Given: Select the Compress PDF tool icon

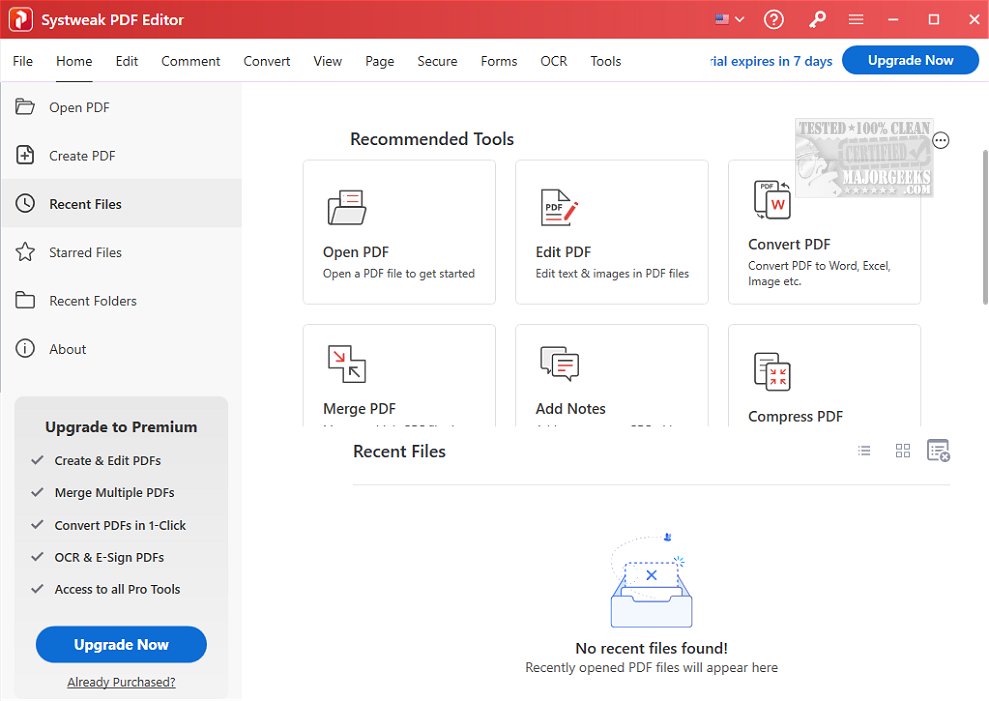Looking at the screenshot, I should click(x=771, y=370).
